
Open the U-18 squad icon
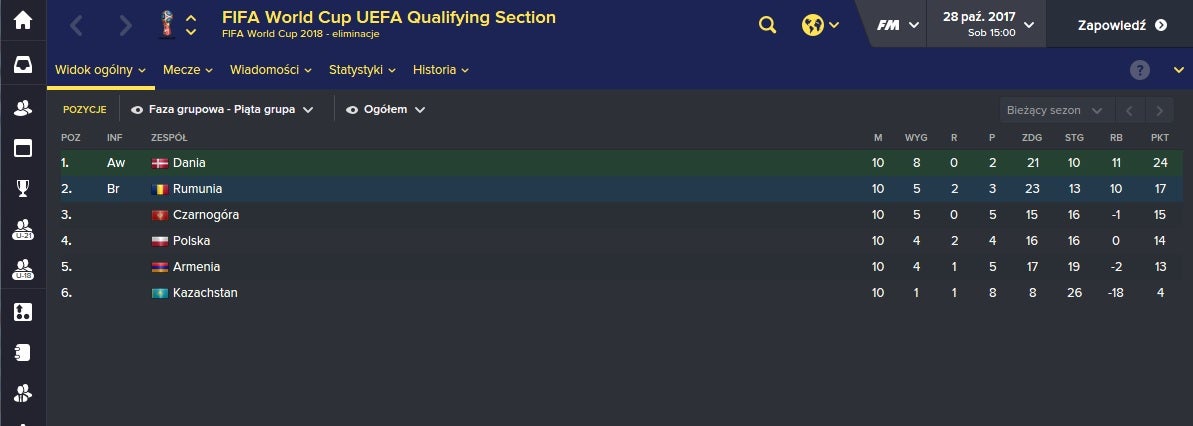23,269
